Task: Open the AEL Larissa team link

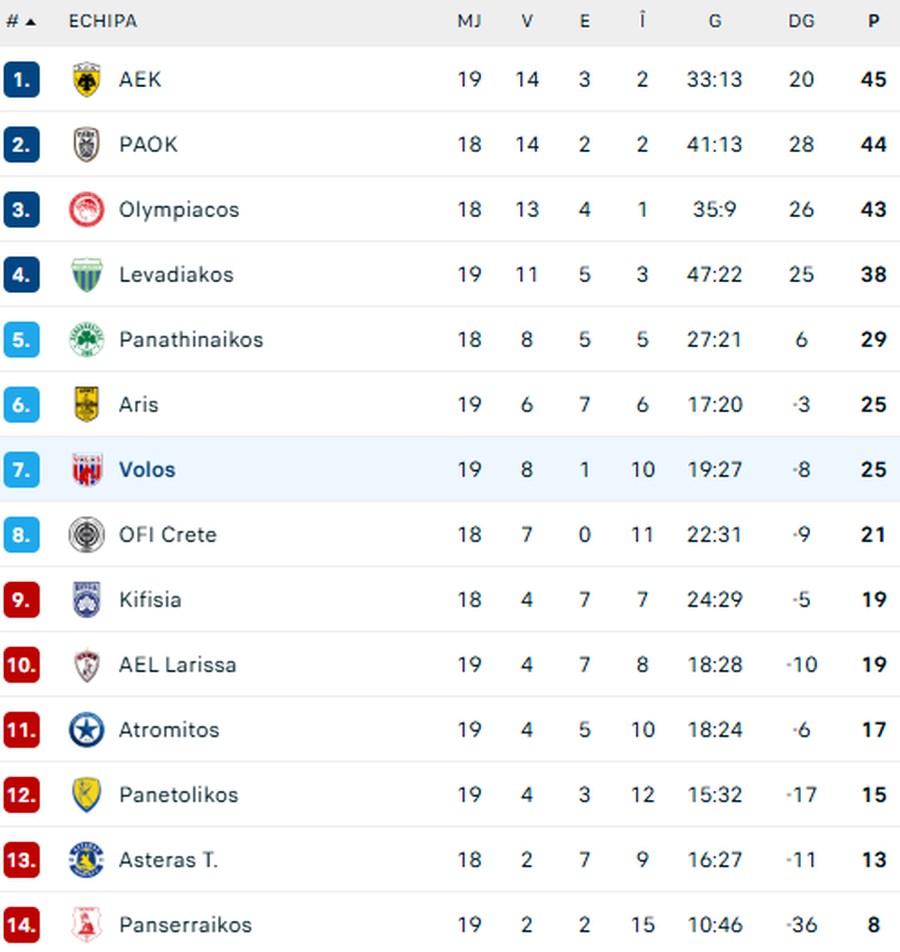Action: [x=177, y=665]
